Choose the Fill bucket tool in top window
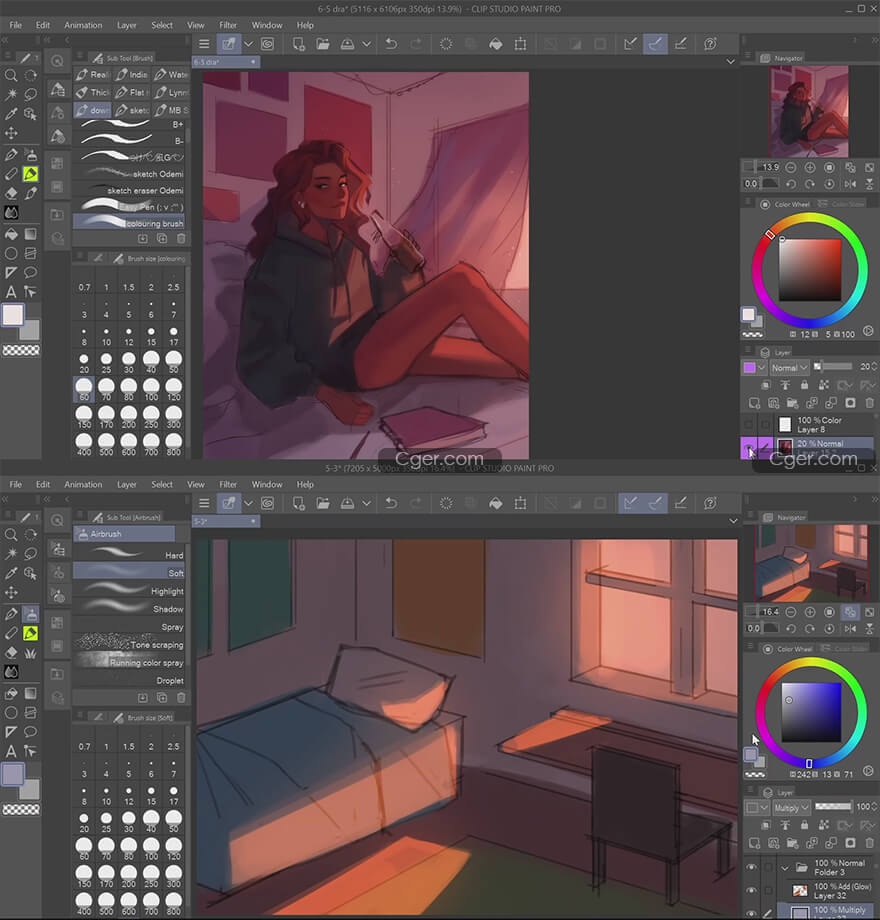 [11, 234]
